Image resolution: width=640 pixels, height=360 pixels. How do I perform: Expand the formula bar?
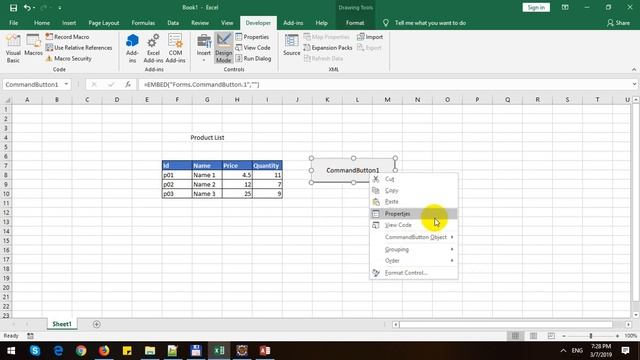pos(634,84)
